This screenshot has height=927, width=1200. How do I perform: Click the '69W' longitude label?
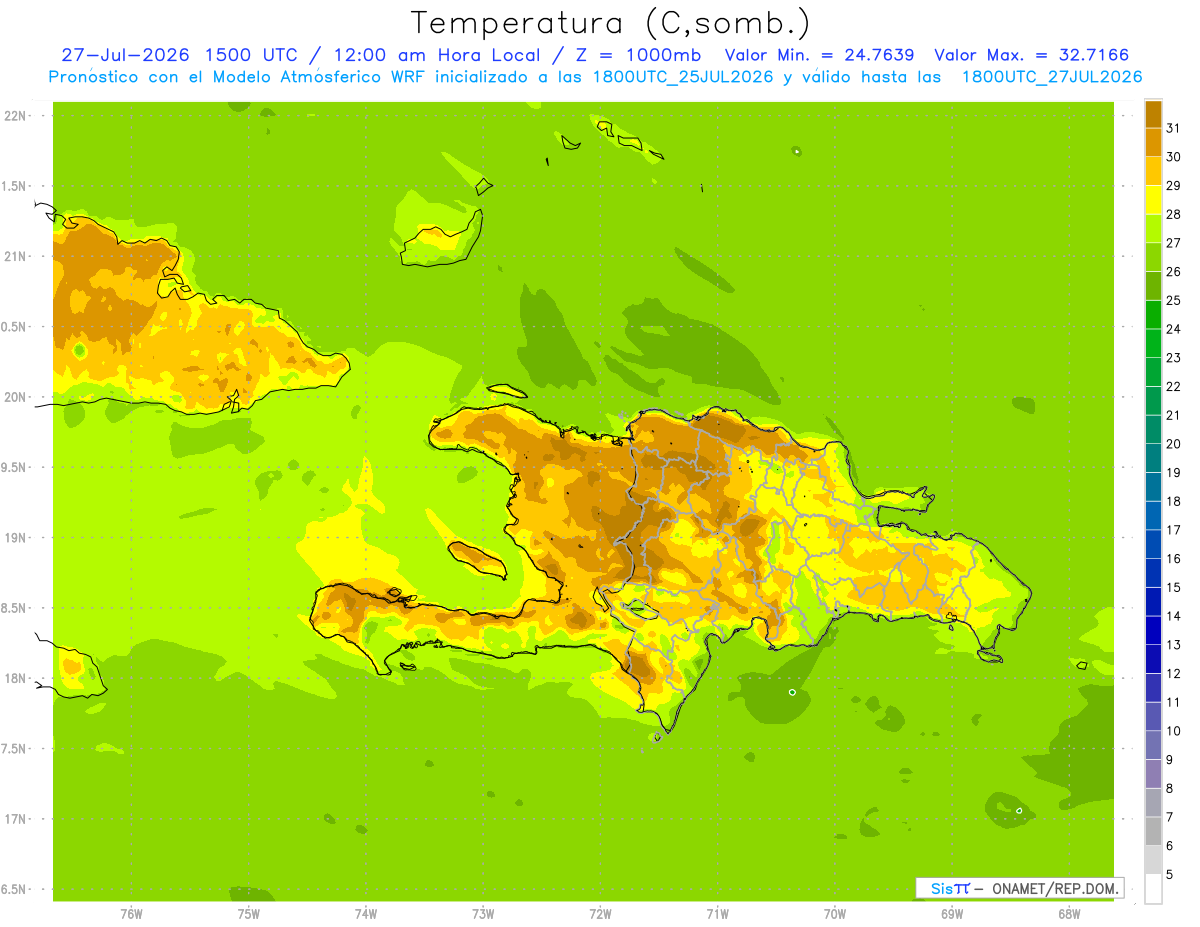(952, 914)
